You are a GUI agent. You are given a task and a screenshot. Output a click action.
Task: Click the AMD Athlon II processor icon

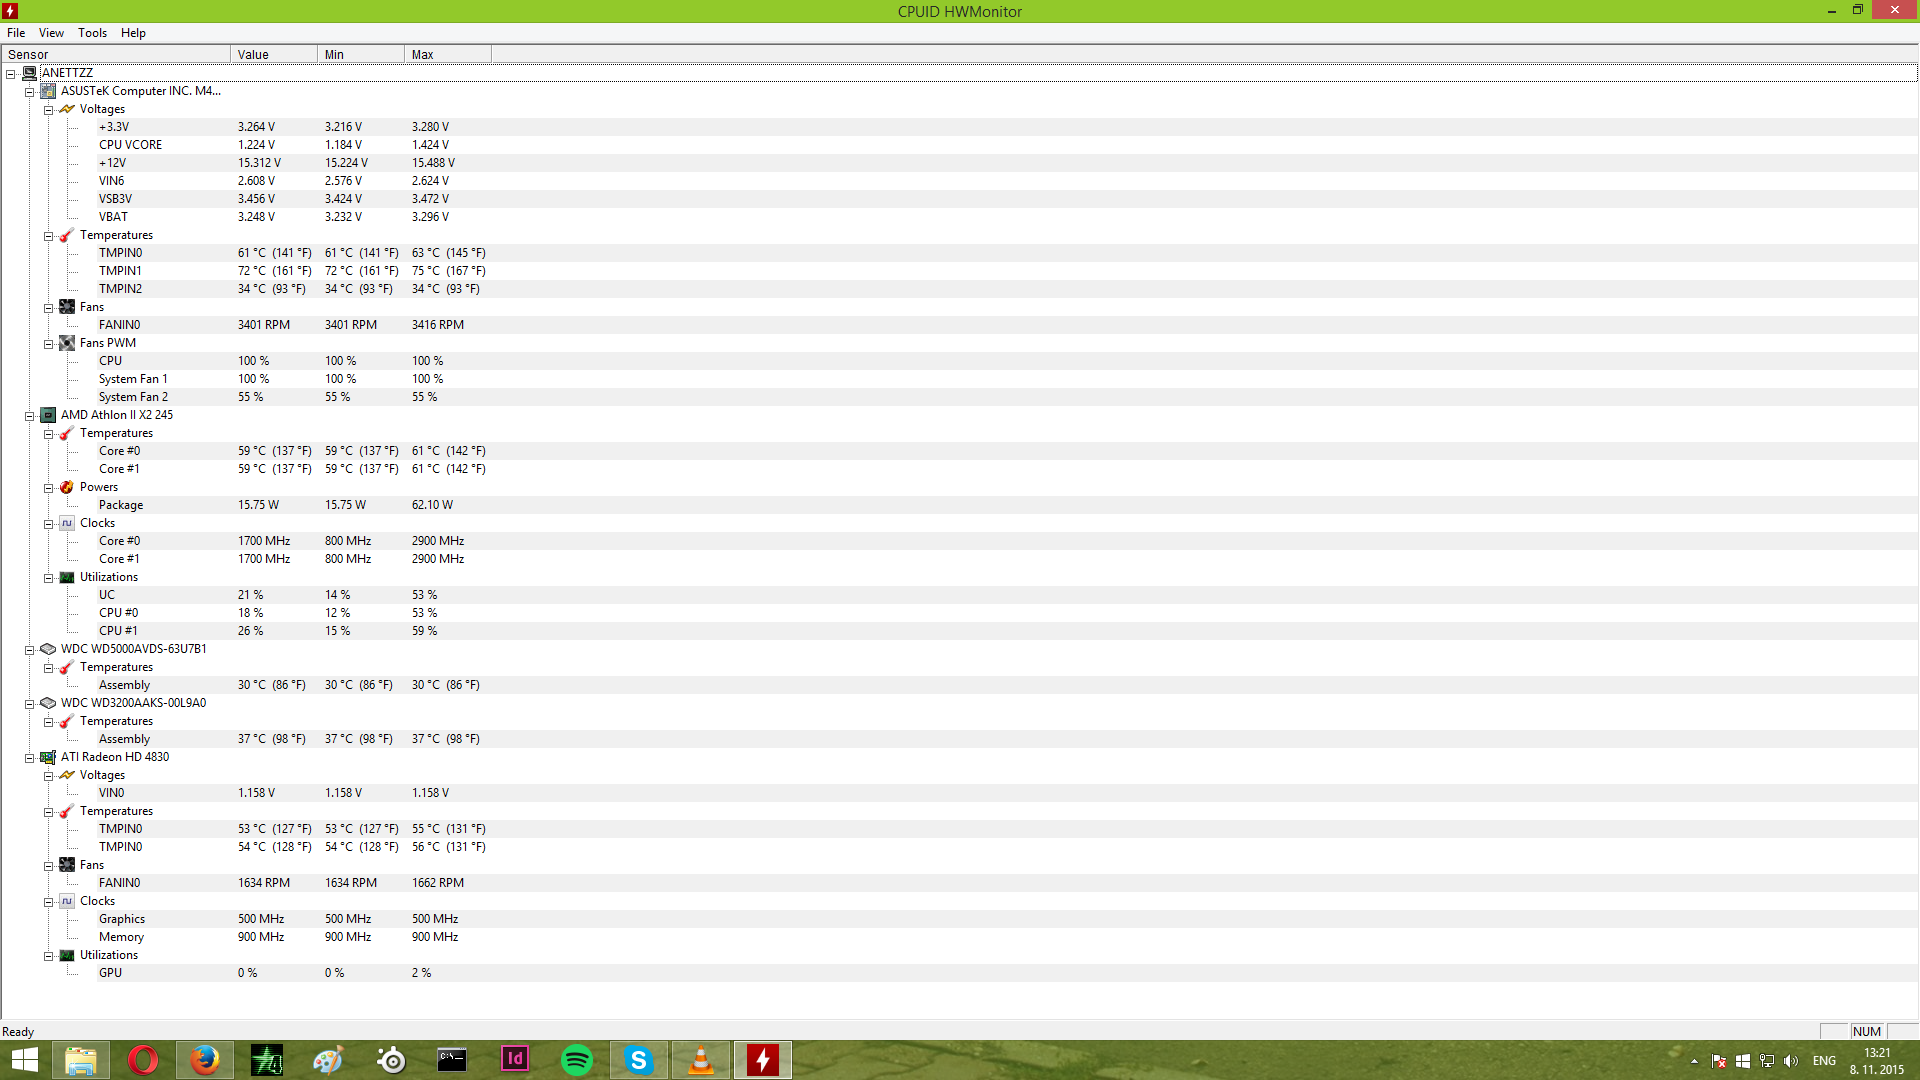click(48, 415)
